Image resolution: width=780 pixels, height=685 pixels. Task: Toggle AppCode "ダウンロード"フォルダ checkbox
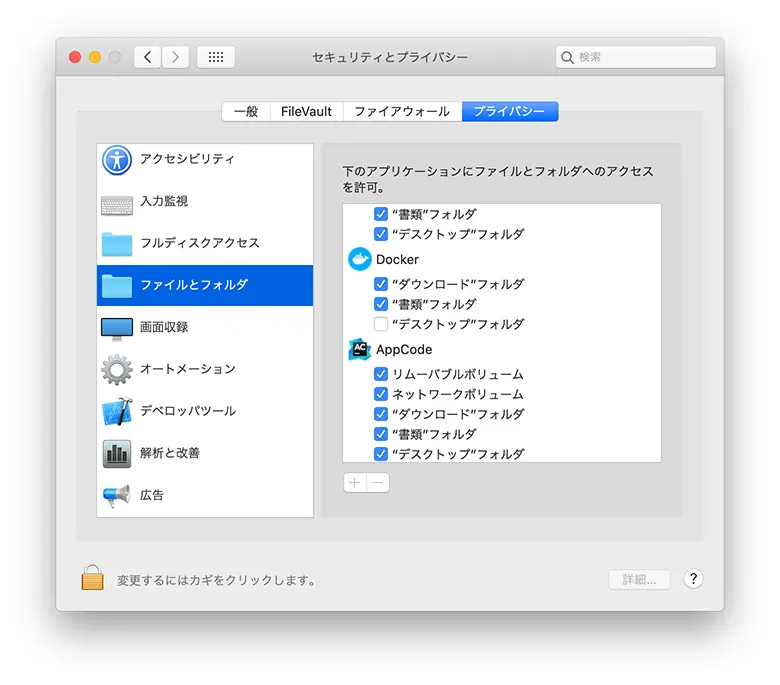coord(381,414)
